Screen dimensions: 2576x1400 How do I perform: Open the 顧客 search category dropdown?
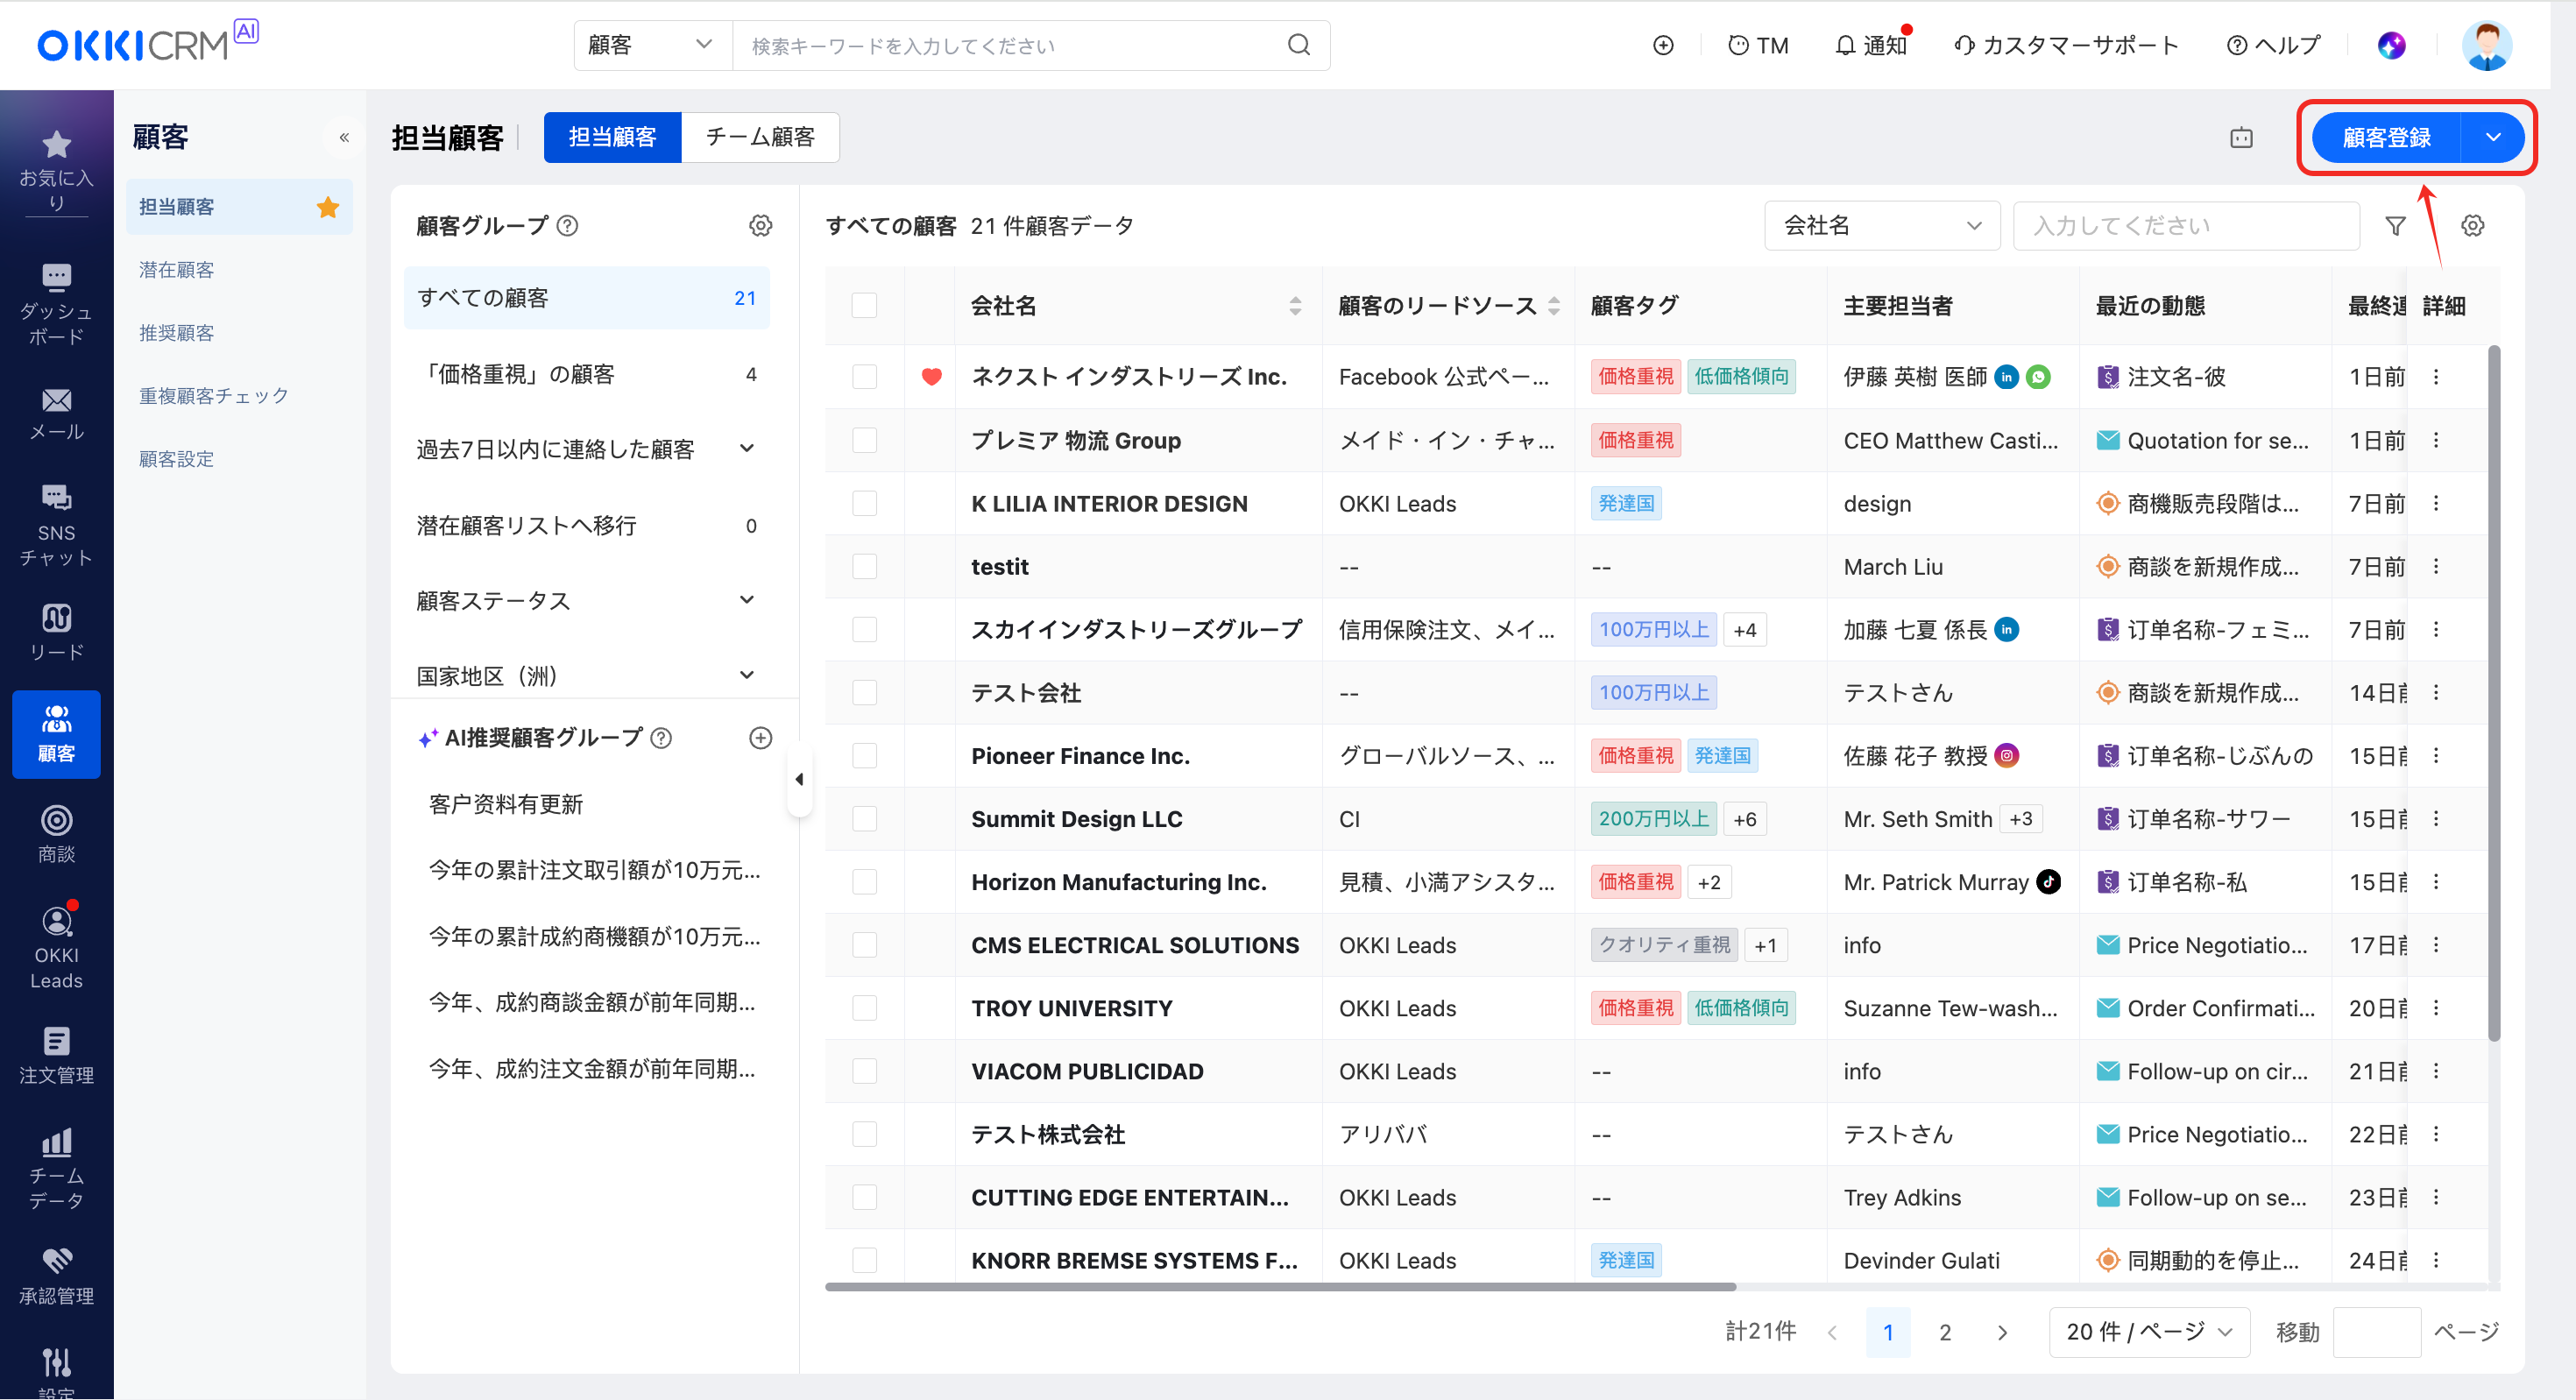[653, 45]
